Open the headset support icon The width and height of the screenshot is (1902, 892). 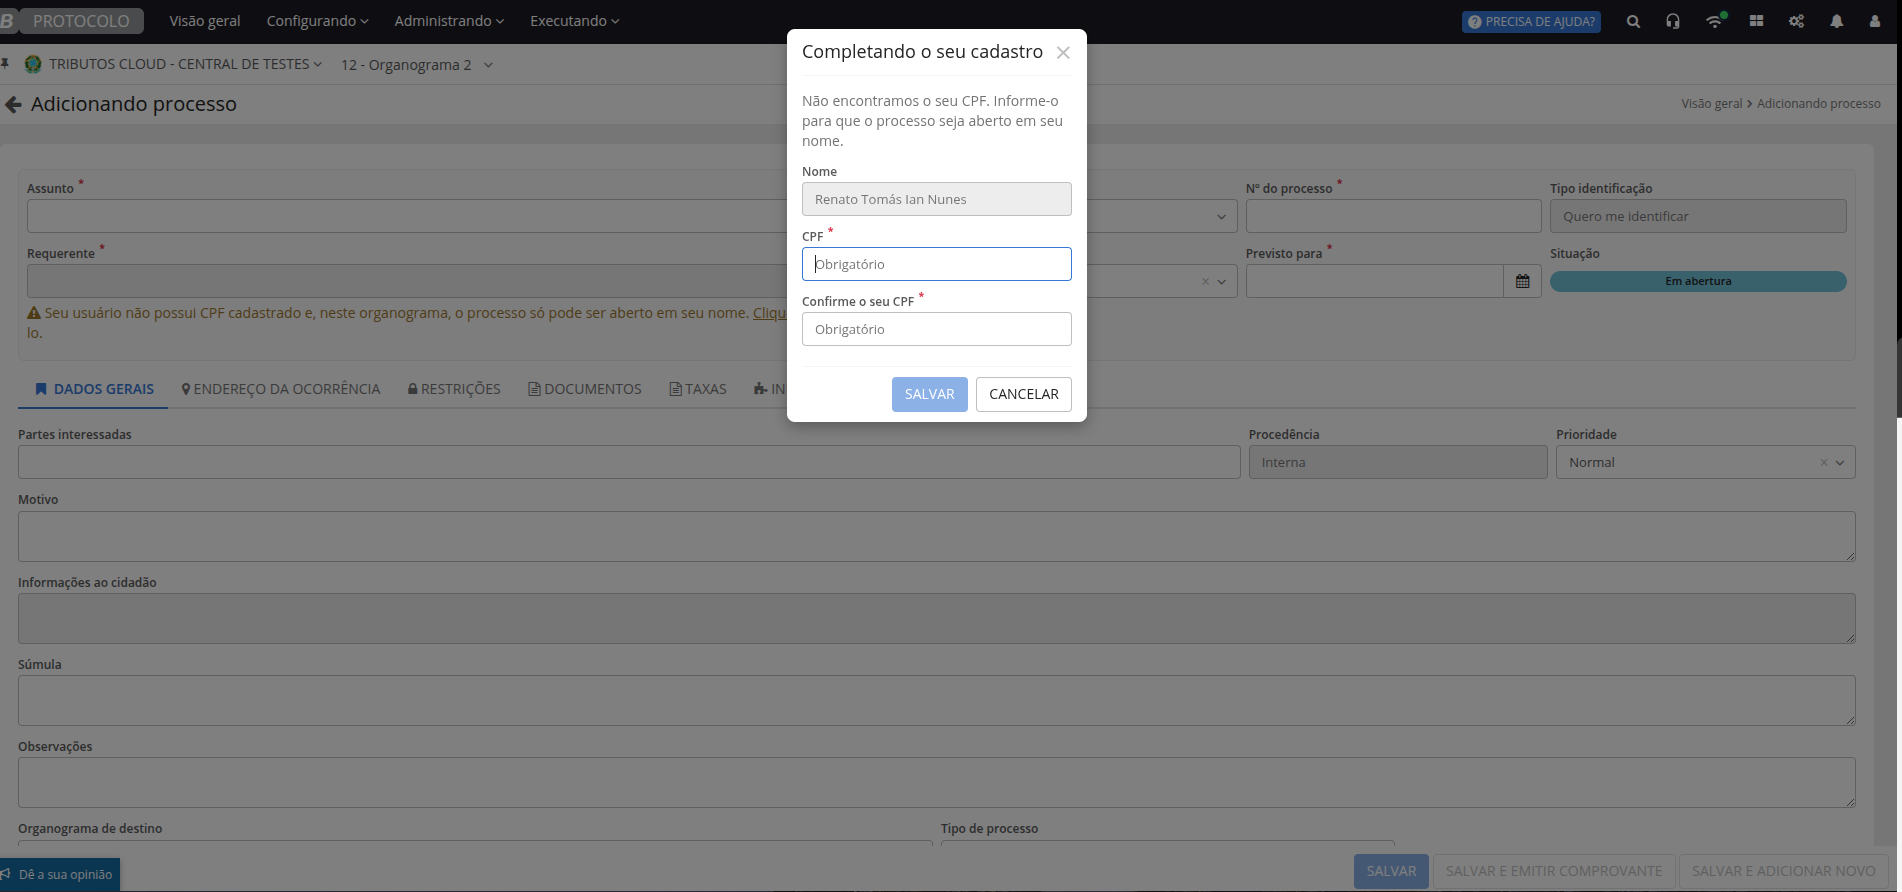coord(1673,21)
